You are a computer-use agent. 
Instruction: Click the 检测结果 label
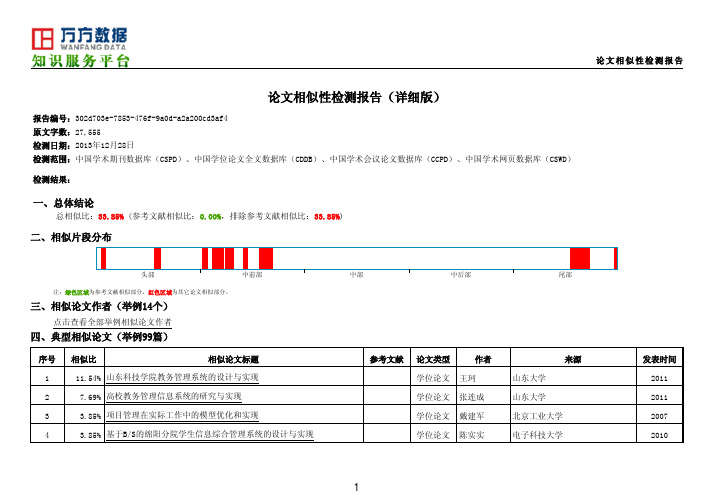(x=51, y=180)
